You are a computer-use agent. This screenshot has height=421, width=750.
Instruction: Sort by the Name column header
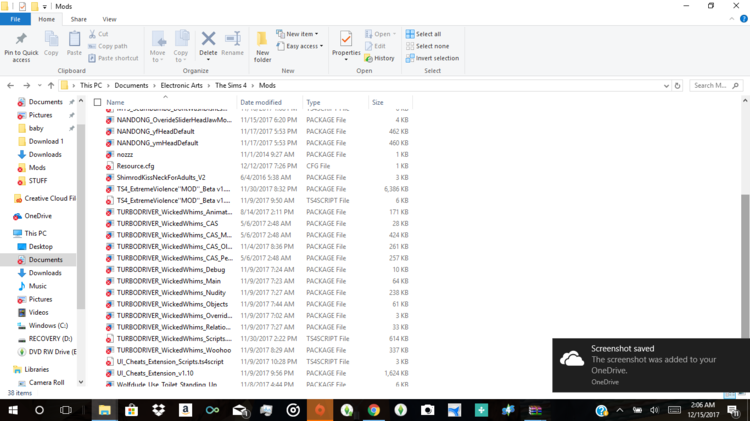115,102
